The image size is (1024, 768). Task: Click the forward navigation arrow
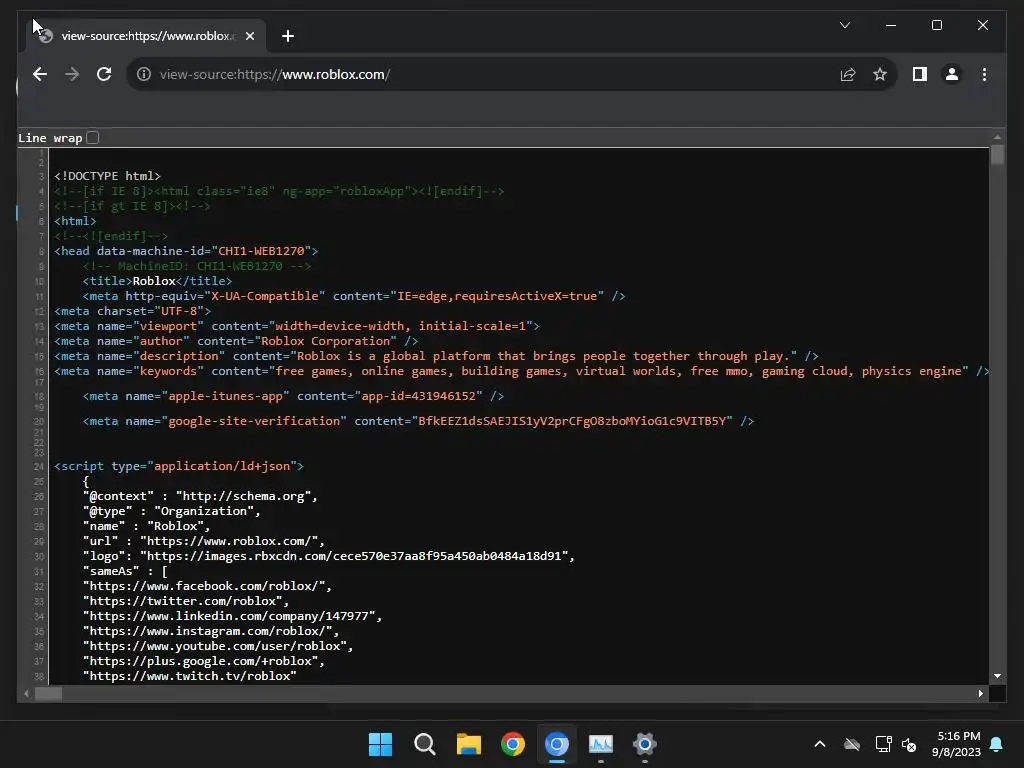(x=72, y=74)
